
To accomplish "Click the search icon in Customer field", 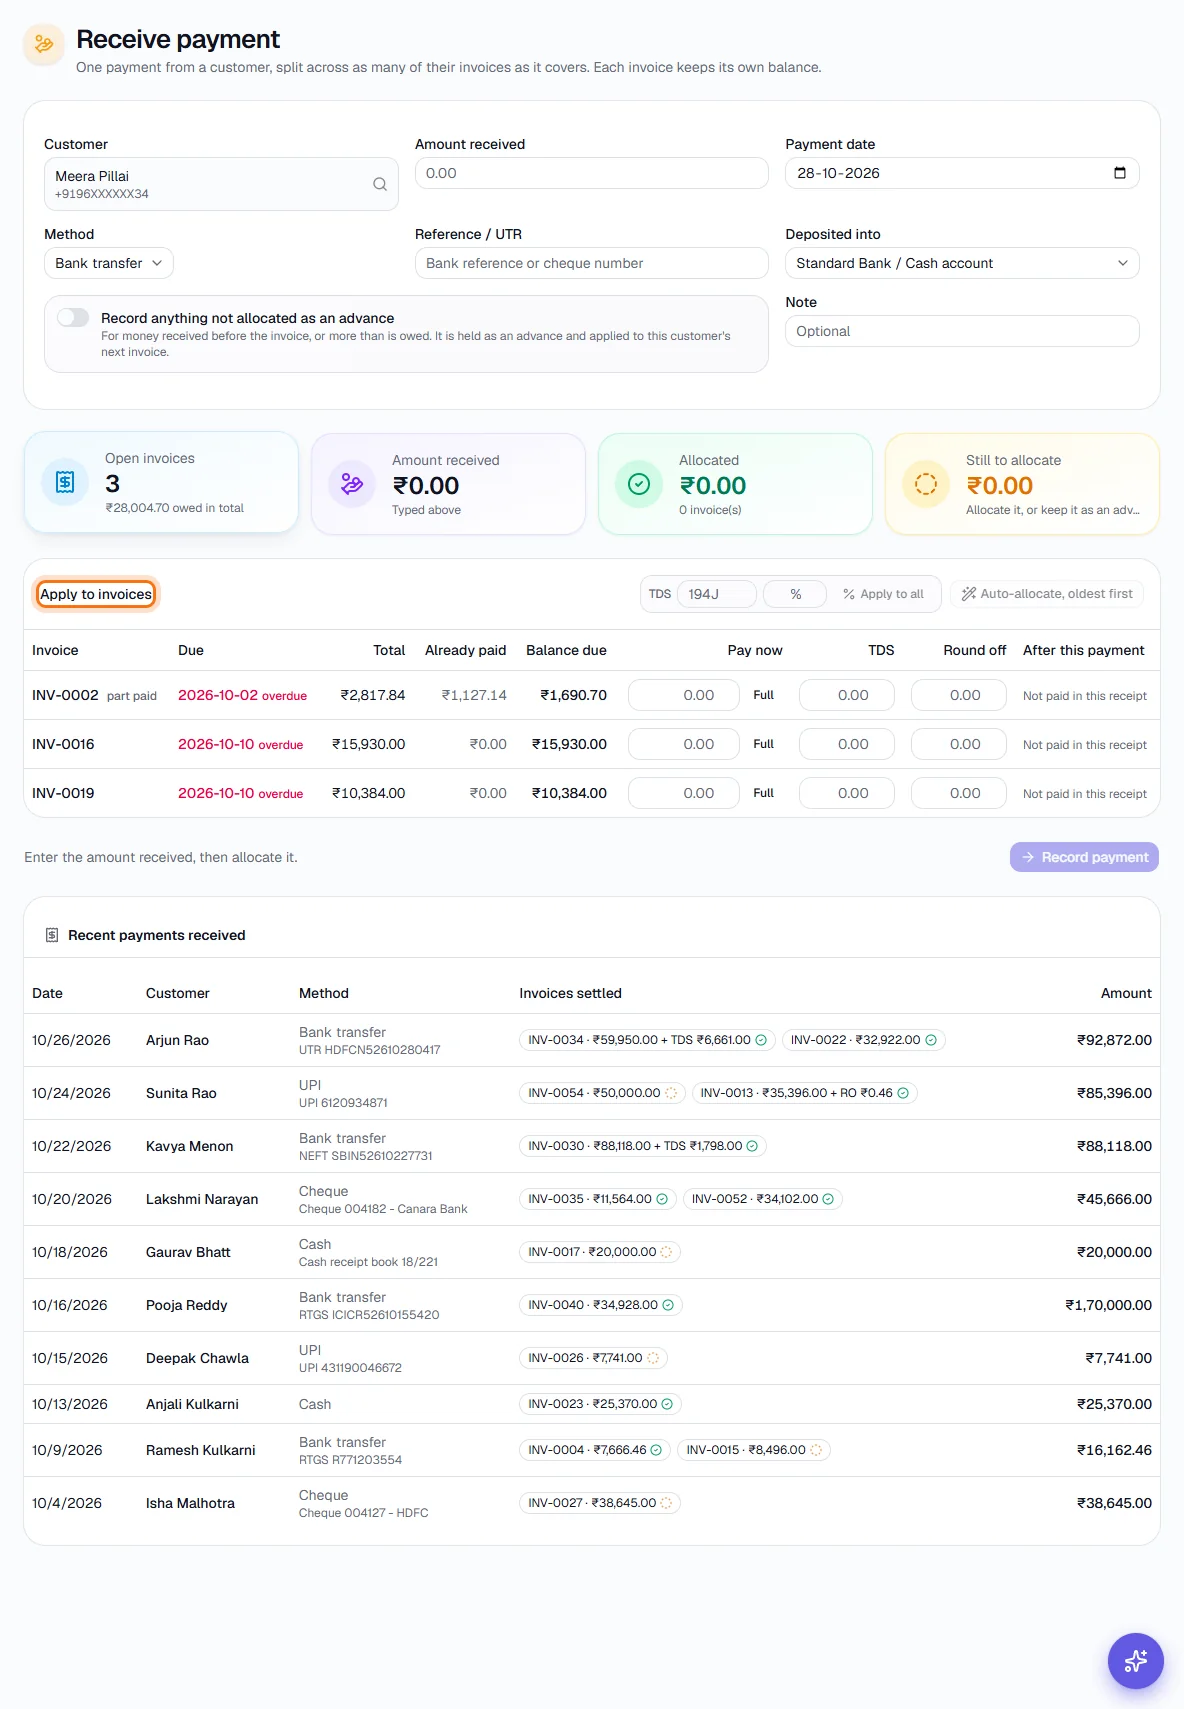I will point(380,184).
